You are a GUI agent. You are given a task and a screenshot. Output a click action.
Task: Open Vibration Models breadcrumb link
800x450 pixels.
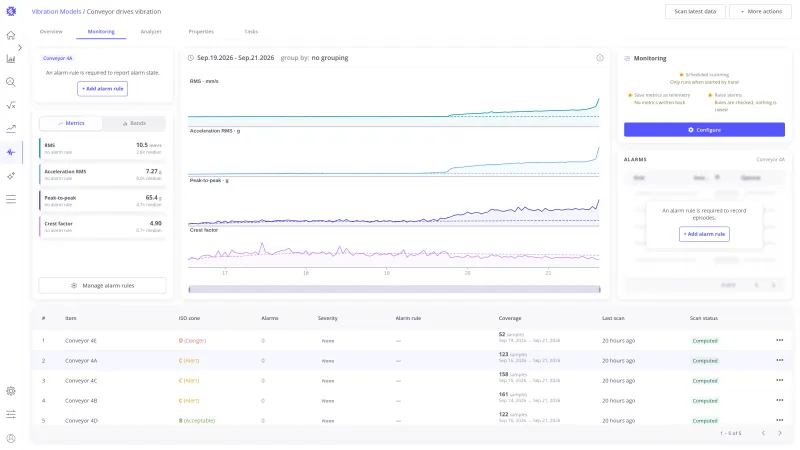(x=56, y=11)
